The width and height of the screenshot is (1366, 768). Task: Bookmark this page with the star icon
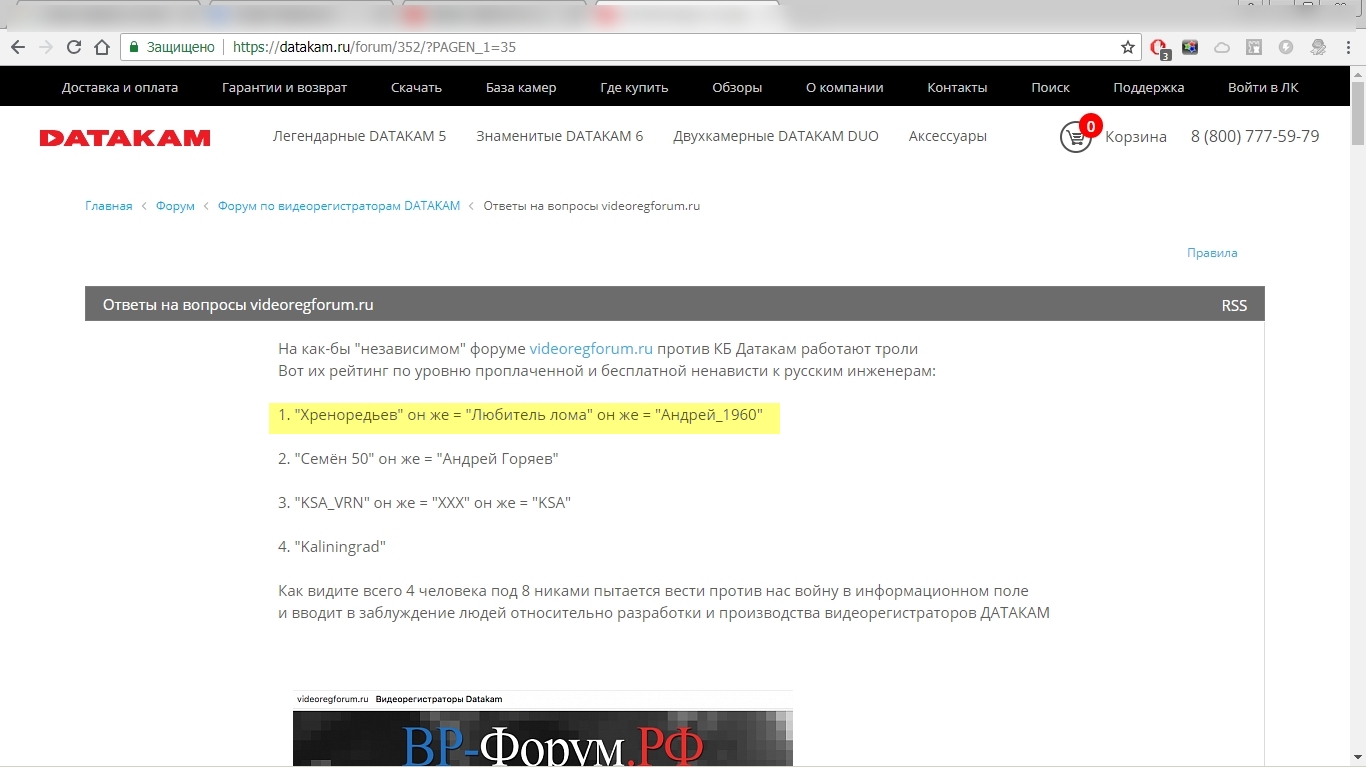tap(1127, 47)
